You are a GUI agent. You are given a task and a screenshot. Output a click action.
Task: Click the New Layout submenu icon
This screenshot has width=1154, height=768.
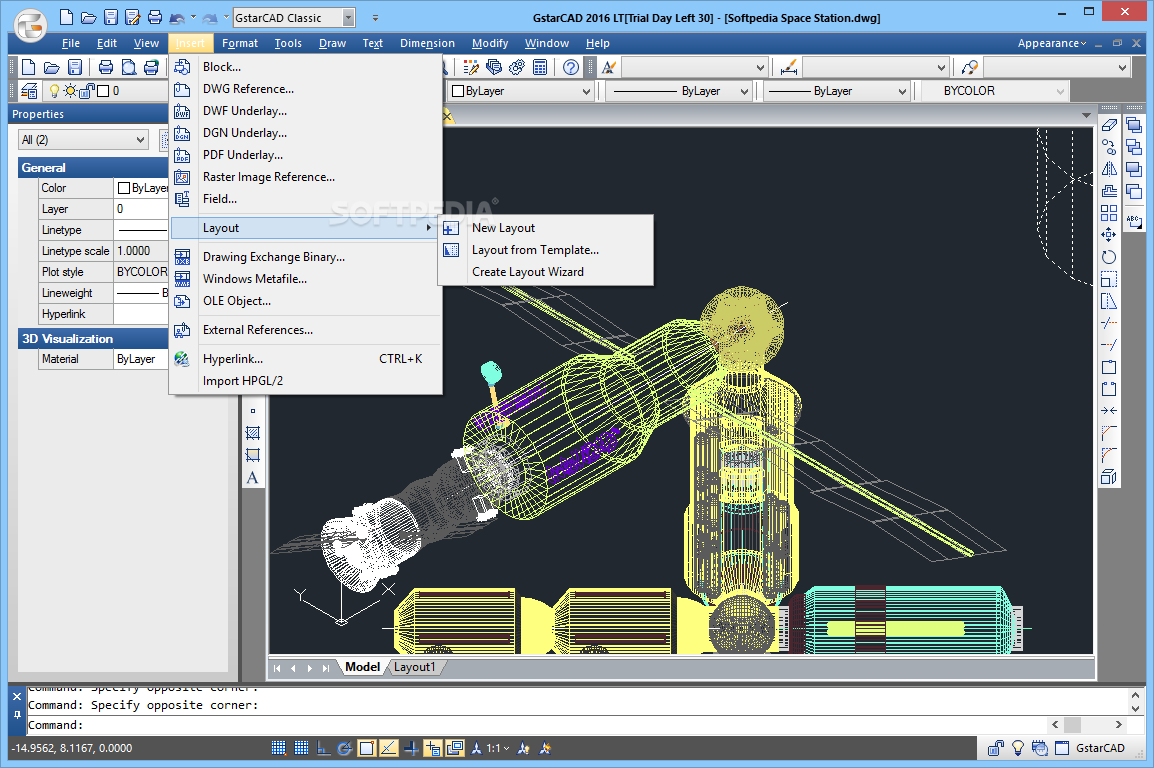tap(451, 229)
